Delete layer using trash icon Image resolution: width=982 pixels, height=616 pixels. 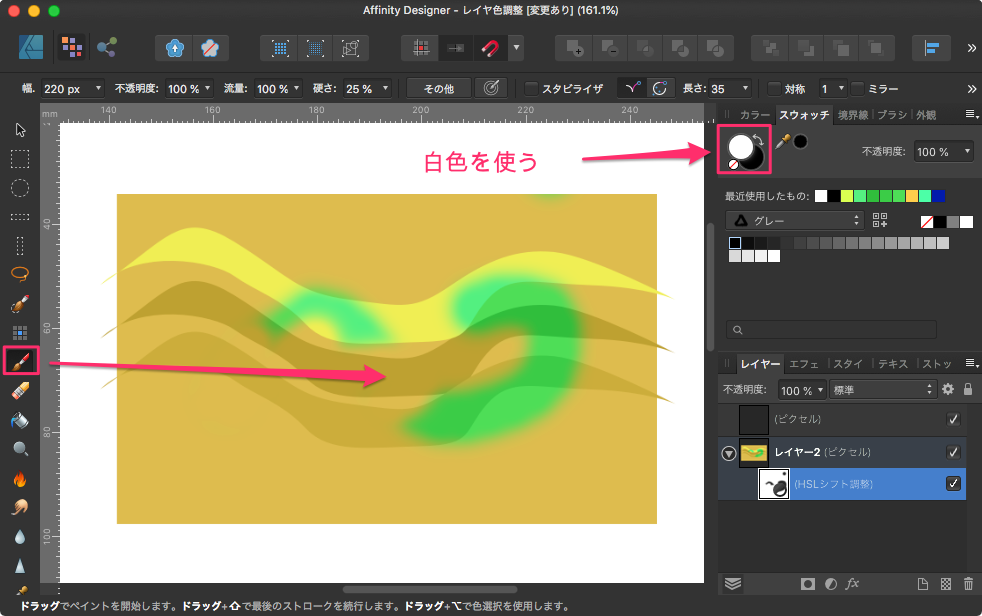pyautogui.click(x=967, y=583)
